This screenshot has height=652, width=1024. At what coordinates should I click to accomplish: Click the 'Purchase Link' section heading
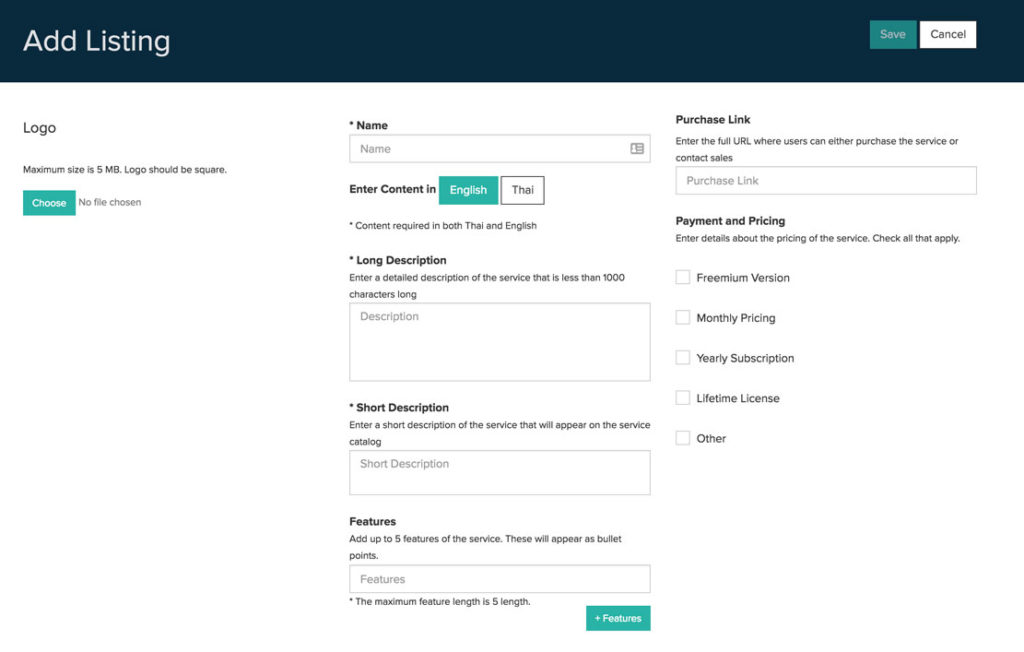pos(712,120)
